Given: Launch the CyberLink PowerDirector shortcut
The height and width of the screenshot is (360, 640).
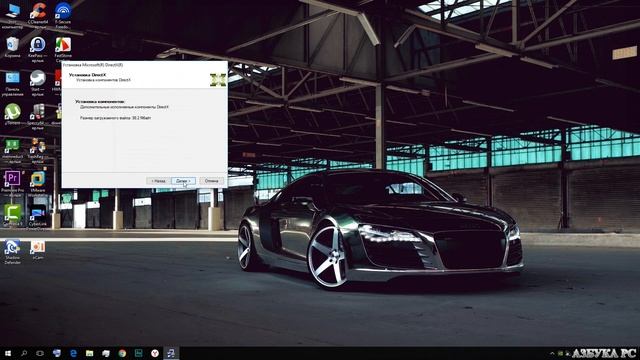Looking at the screenshot, I should 38,217.
